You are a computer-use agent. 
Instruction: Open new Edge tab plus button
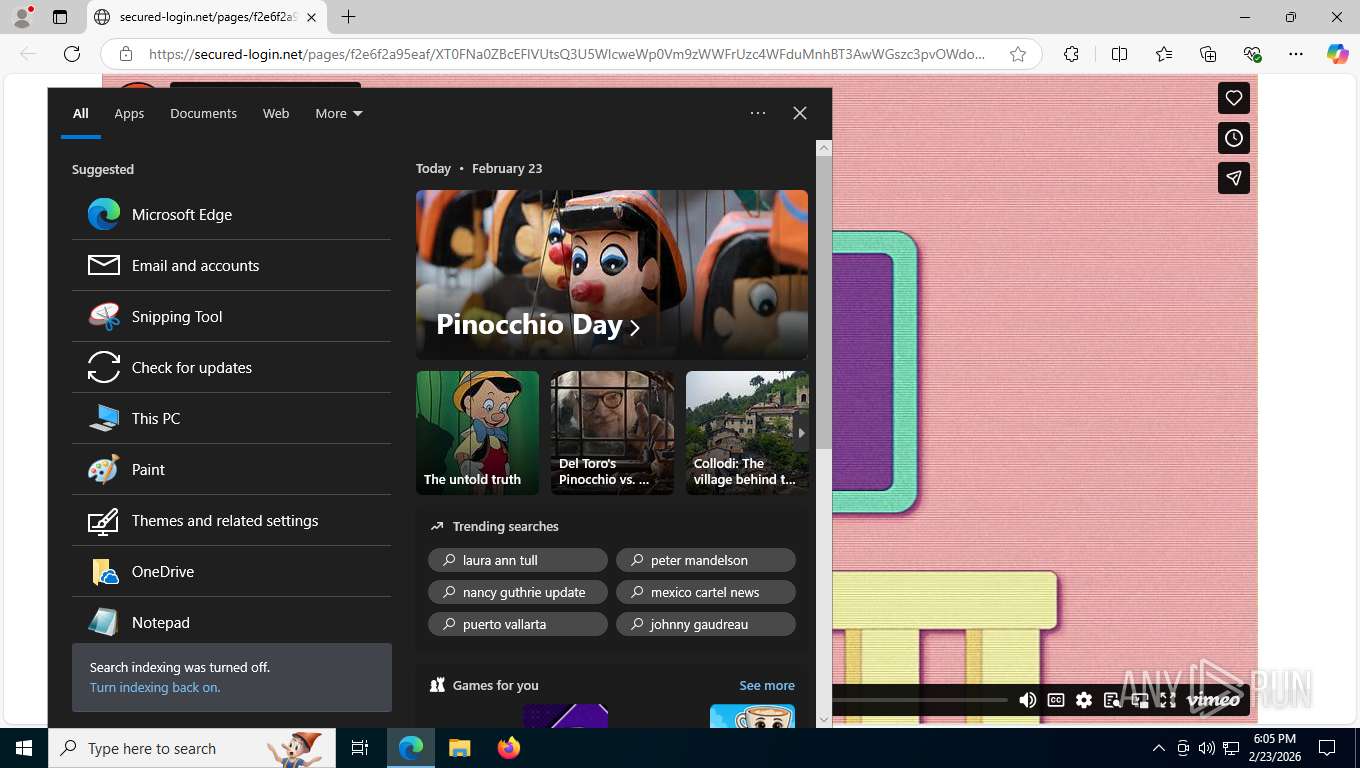coord(348,17)
